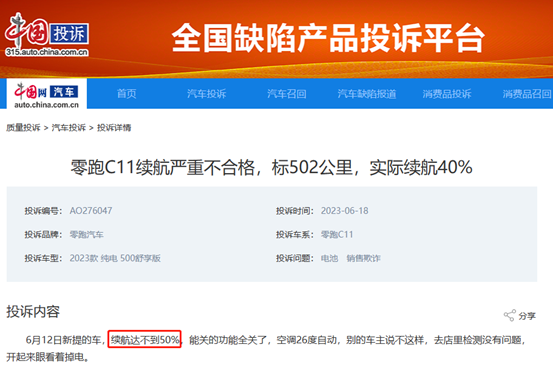Click the 汽车投诉 breadcrumb link
Viewport: 553px width, 370px height.
(x=69, y=128)
